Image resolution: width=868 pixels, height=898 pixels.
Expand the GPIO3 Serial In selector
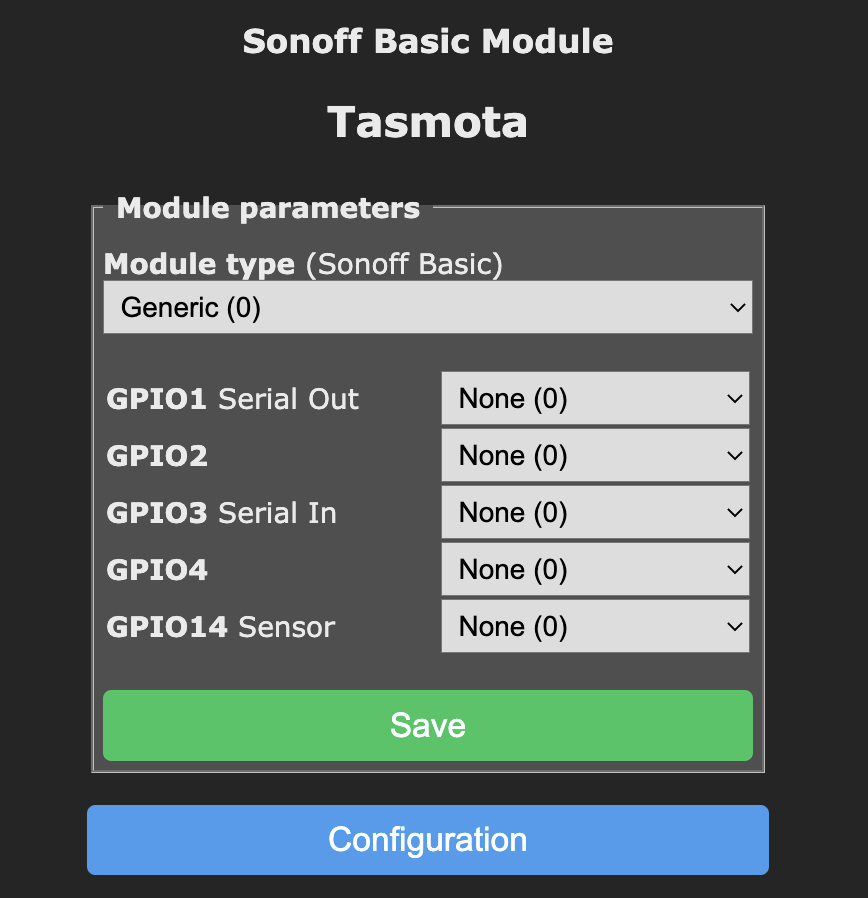point(594,513)
